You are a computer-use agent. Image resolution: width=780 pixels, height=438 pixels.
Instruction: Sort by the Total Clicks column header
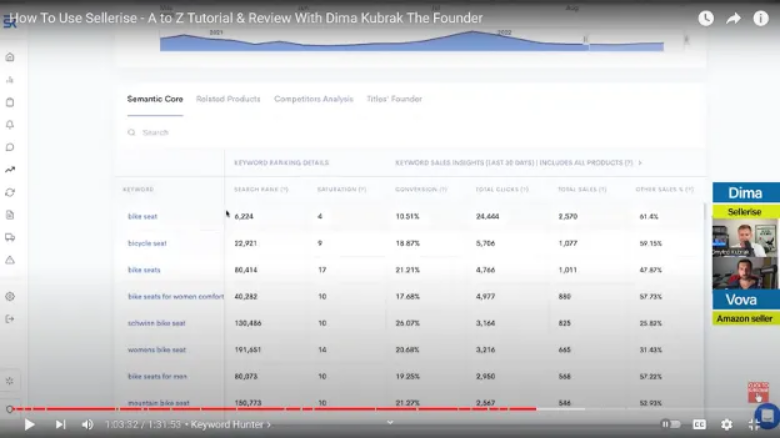502,190
